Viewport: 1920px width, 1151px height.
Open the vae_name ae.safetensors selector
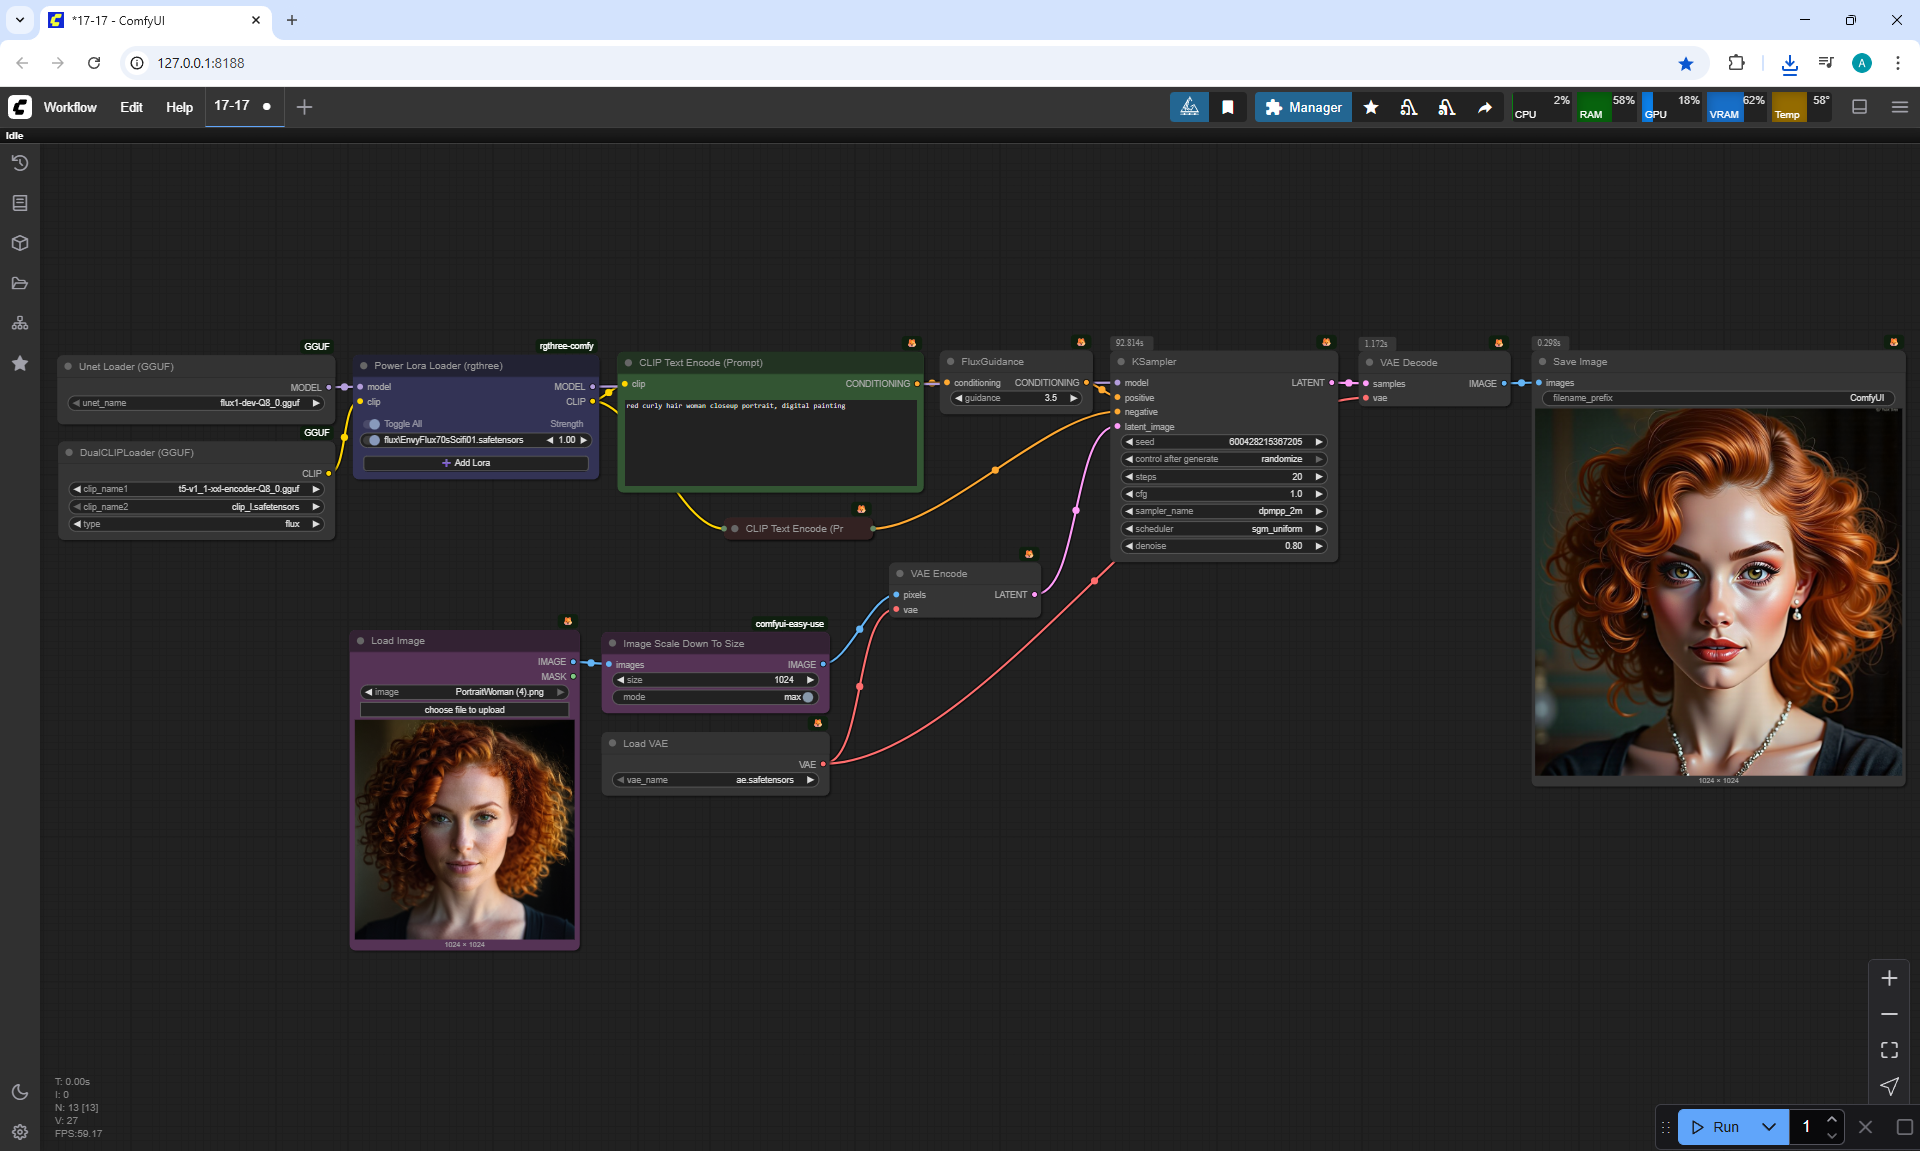coord(715,780)
